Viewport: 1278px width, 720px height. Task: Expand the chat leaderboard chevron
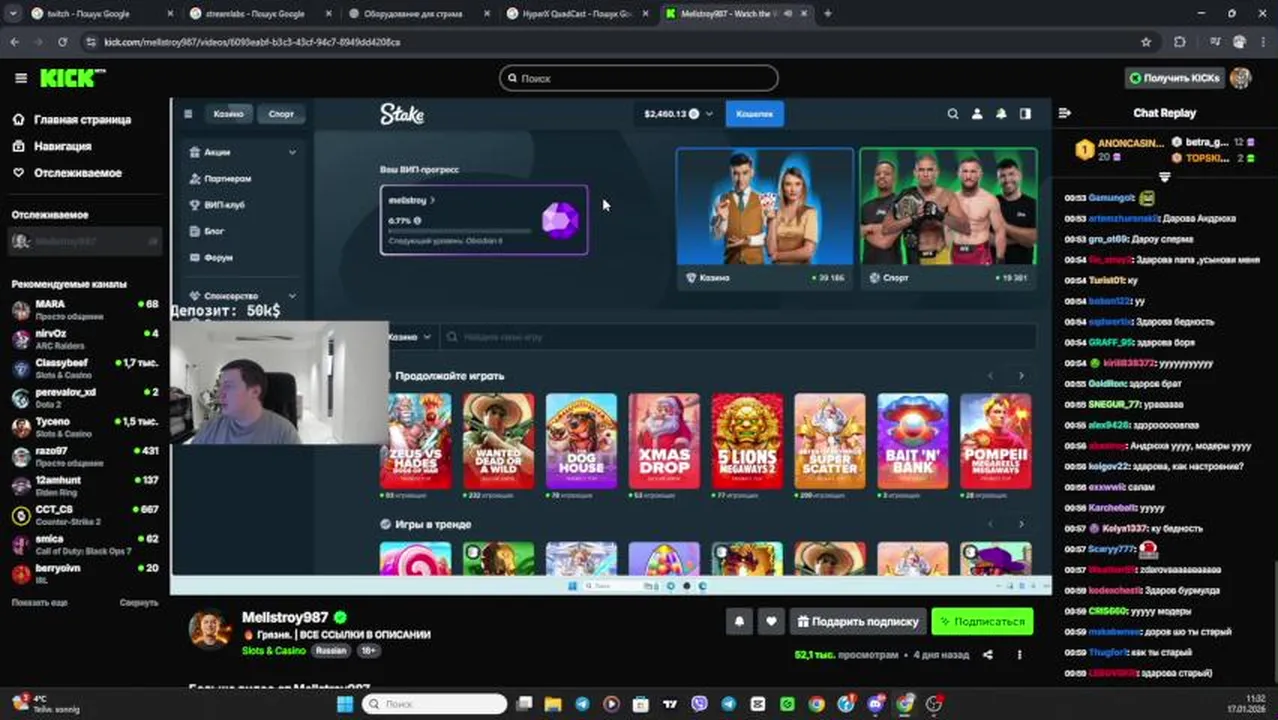[1164, 177]
